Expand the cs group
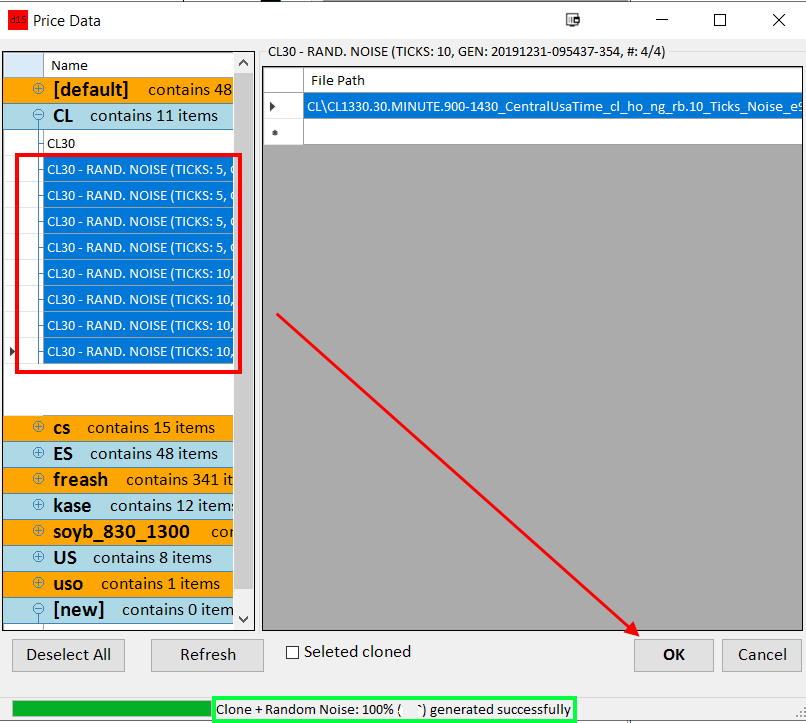 point(38,427)
